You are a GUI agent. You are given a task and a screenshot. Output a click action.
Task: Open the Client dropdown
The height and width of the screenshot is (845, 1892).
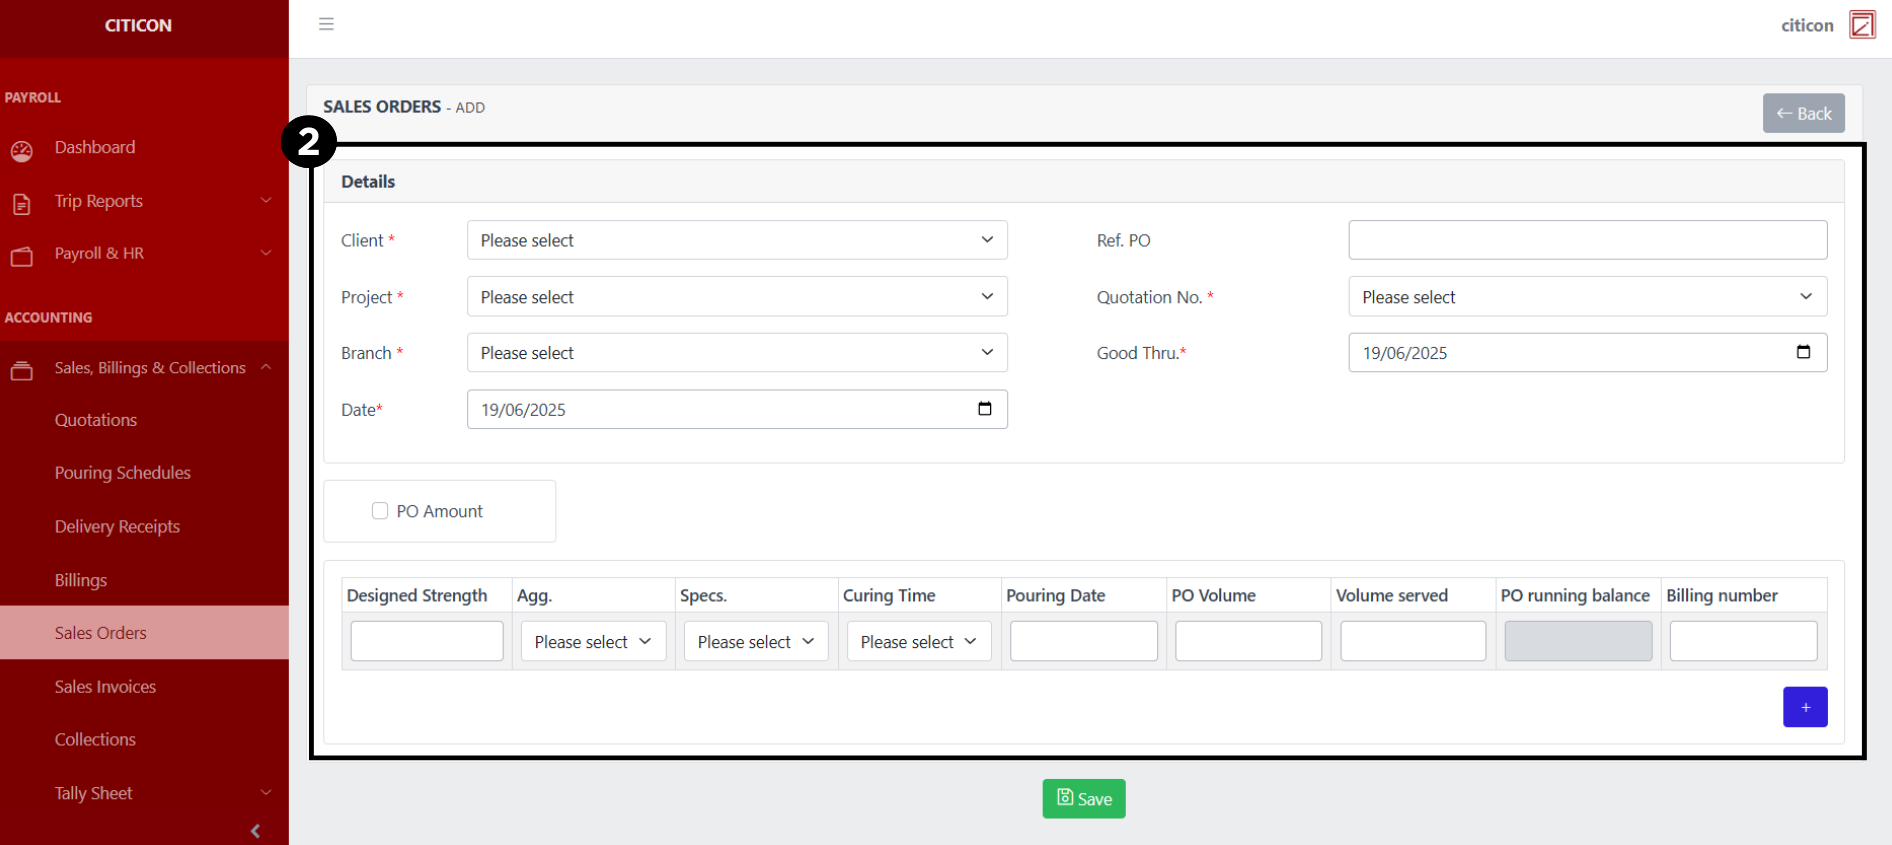(x=736, y=240)
